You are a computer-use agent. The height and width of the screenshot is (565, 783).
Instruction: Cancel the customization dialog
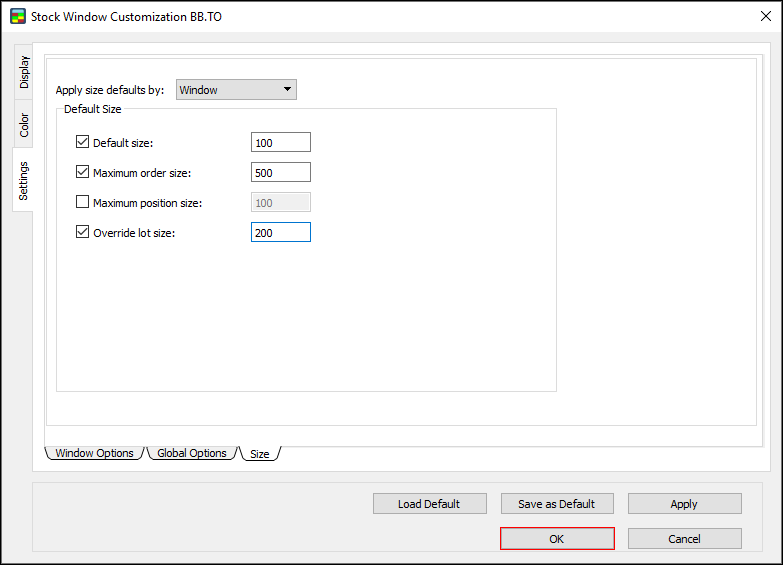pyautogui.click(x=684, y=539)
